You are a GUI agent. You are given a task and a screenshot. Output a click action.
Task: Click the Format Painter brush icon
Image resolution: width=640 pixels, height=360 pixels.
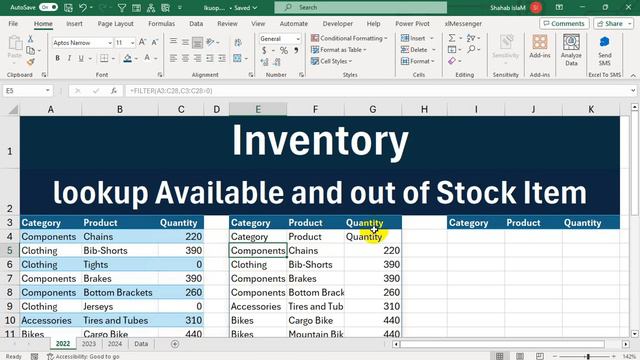pyautogui.click(x=30, y=62)
